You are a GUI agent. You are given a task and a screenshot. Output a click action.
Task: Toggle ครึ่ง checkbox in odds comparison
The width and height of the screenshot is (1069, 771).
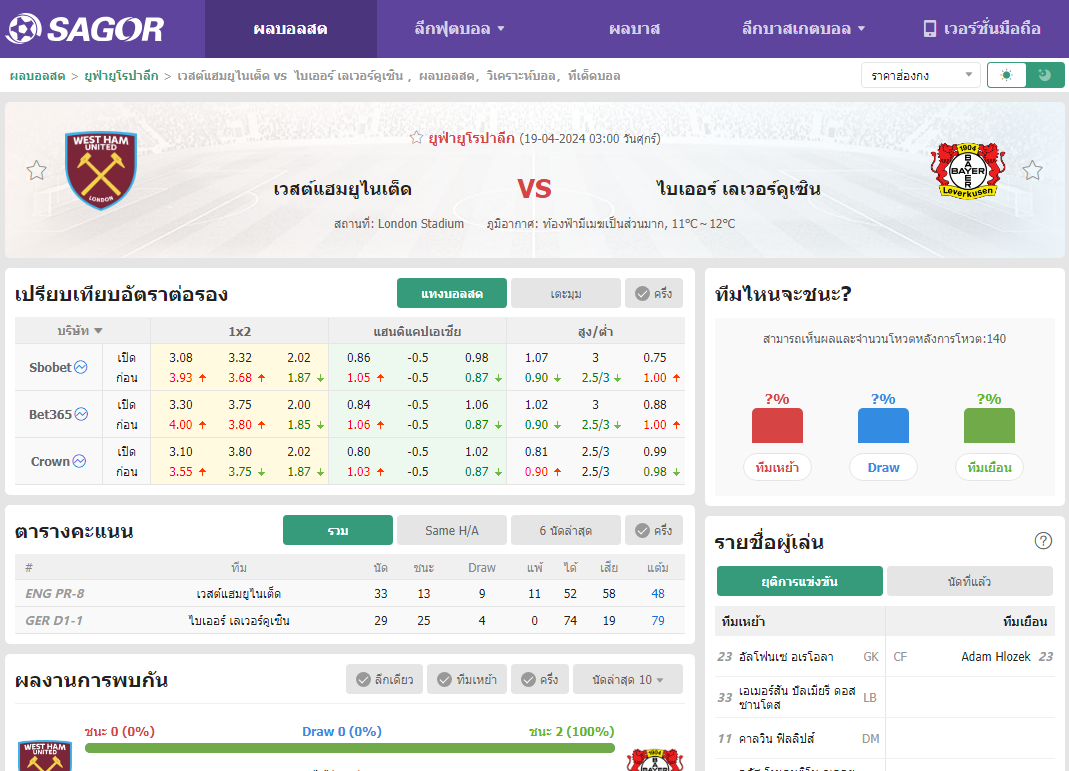click(654, 293)
